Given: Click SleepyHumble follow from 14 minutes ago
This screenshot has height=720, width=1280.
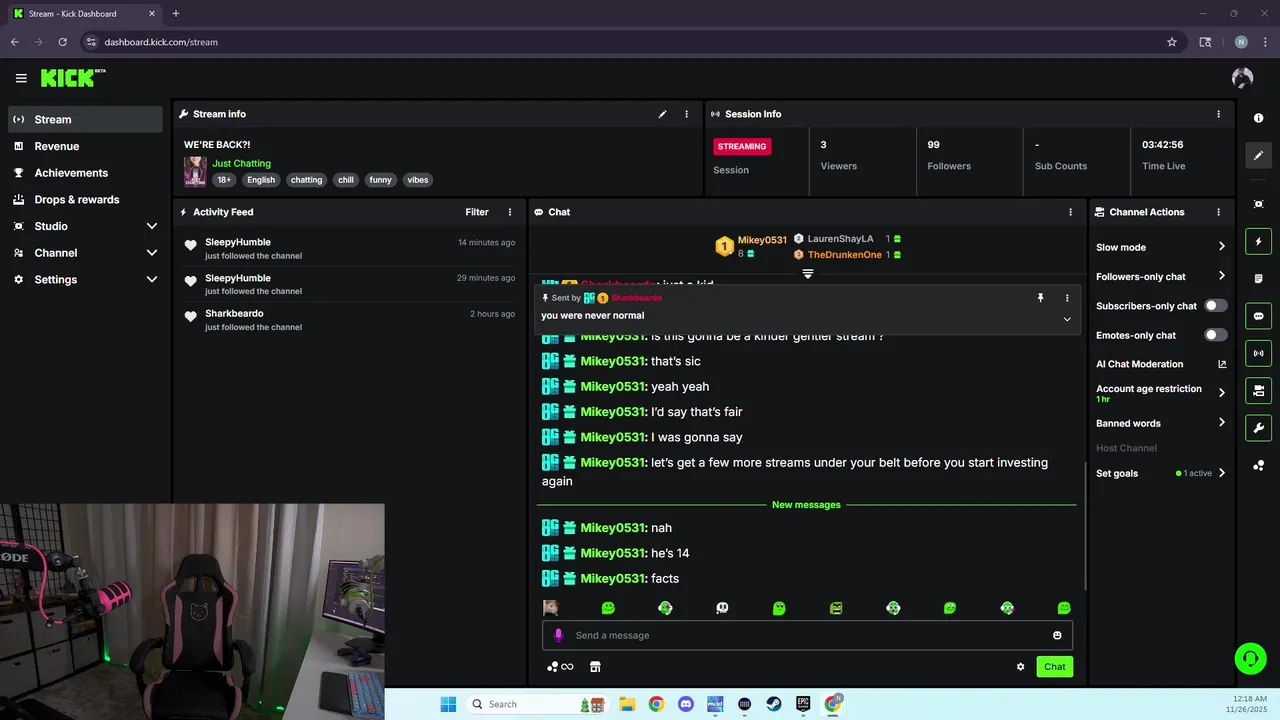Looking at the screenshot, I should point(350,248).
